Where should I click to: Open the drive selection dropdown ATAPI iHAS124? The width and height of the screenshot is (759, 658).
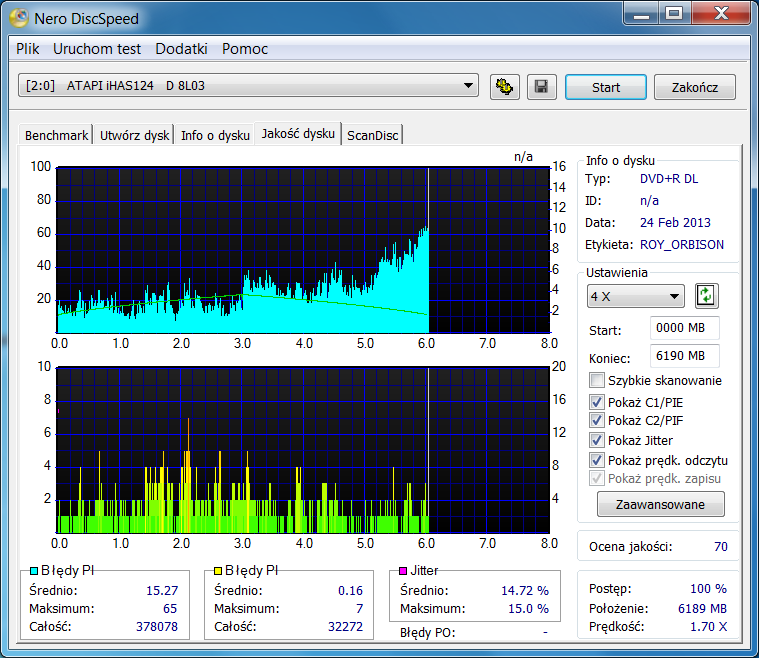[x=248, y=86]
